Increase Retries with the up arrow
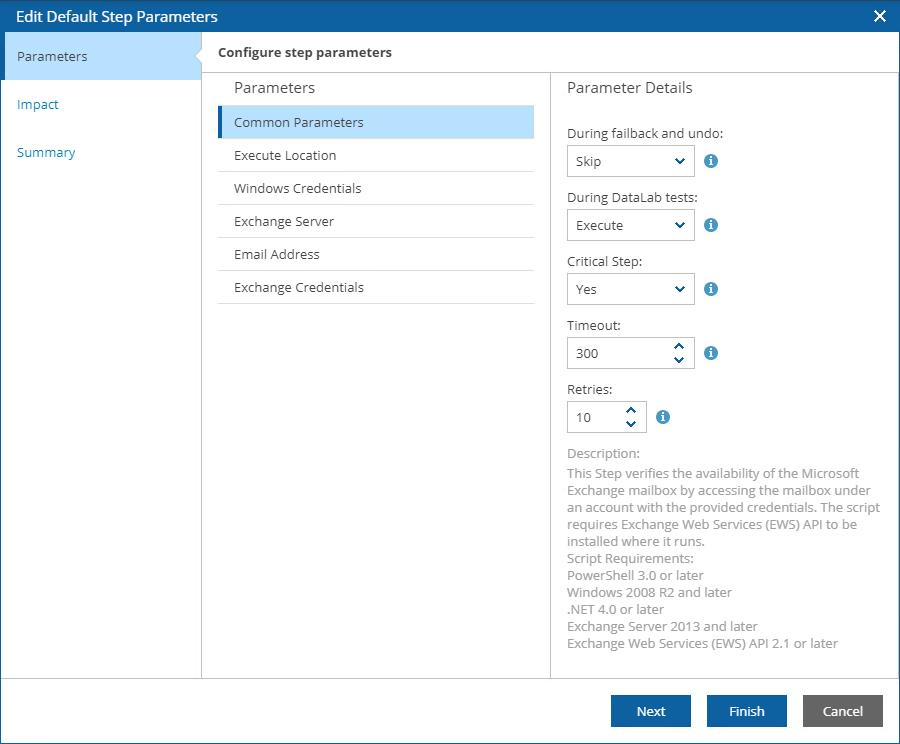Viewport: 900px width, 744px height. point(631,411)
